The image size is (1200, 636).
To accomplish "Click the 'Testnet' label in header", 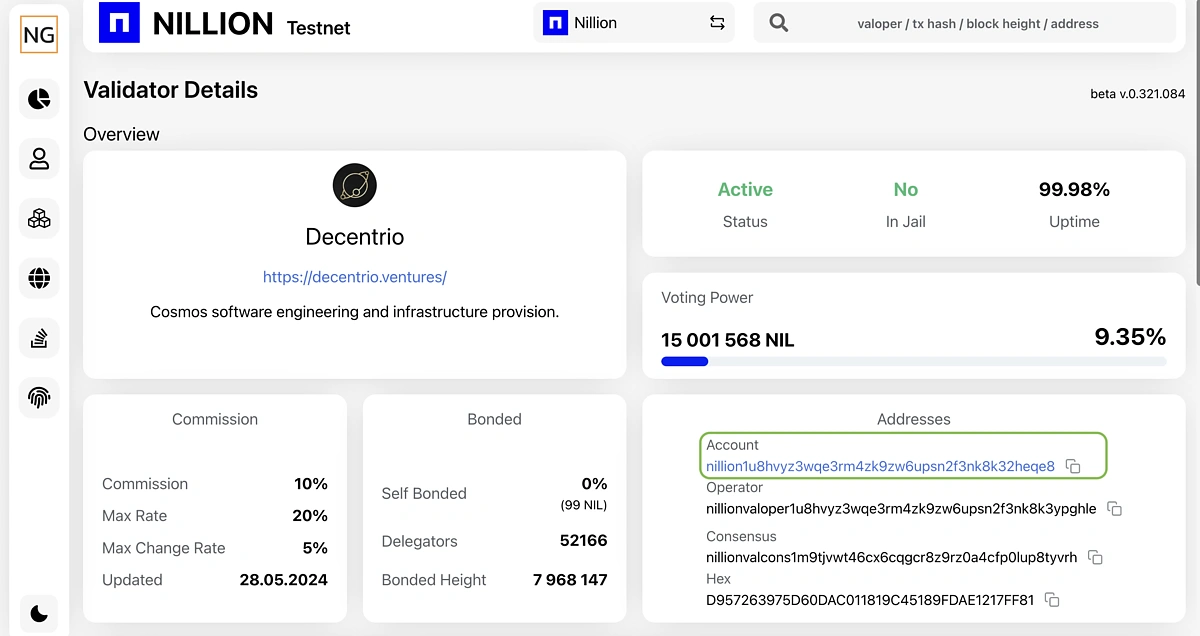I will [x=318, y=28].
